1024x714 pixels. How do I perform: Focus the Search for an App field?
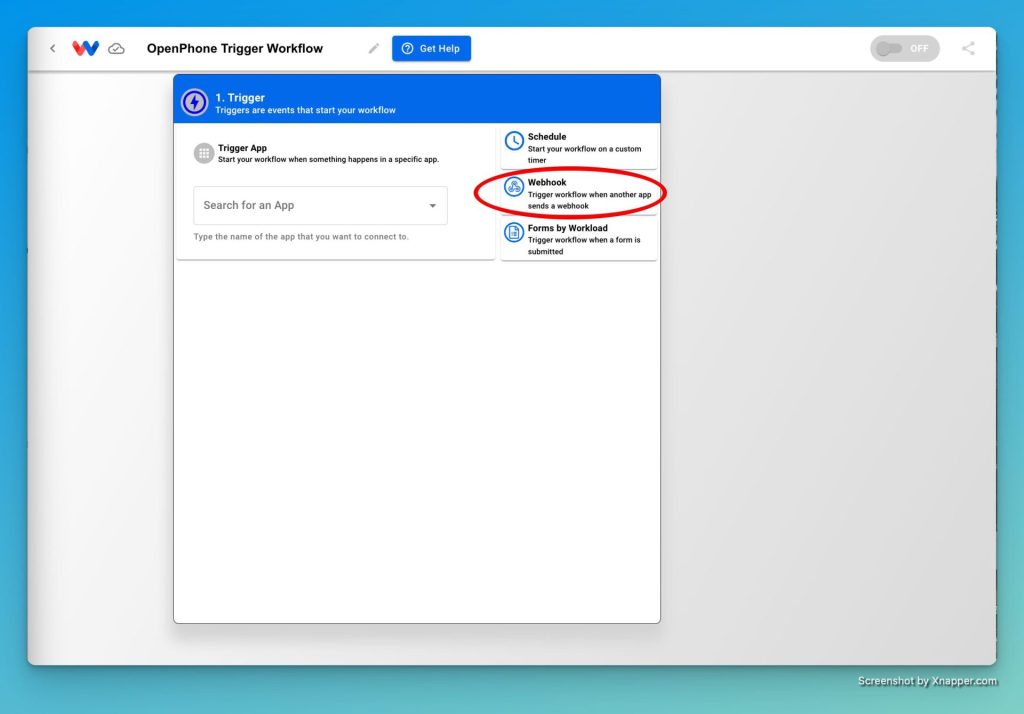click(x=320, y=206)
